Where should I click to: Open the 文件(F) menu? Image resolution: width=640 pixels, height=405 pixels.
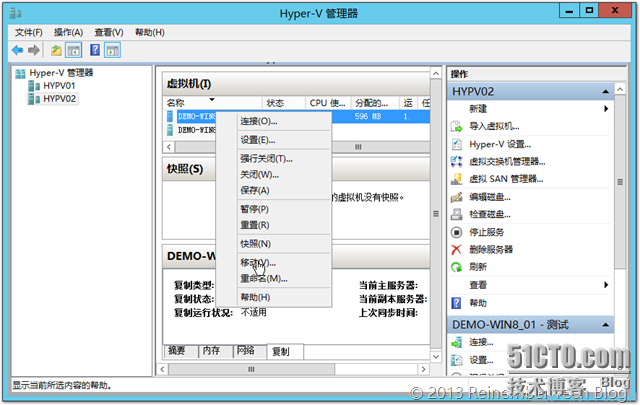pos(29,32)
